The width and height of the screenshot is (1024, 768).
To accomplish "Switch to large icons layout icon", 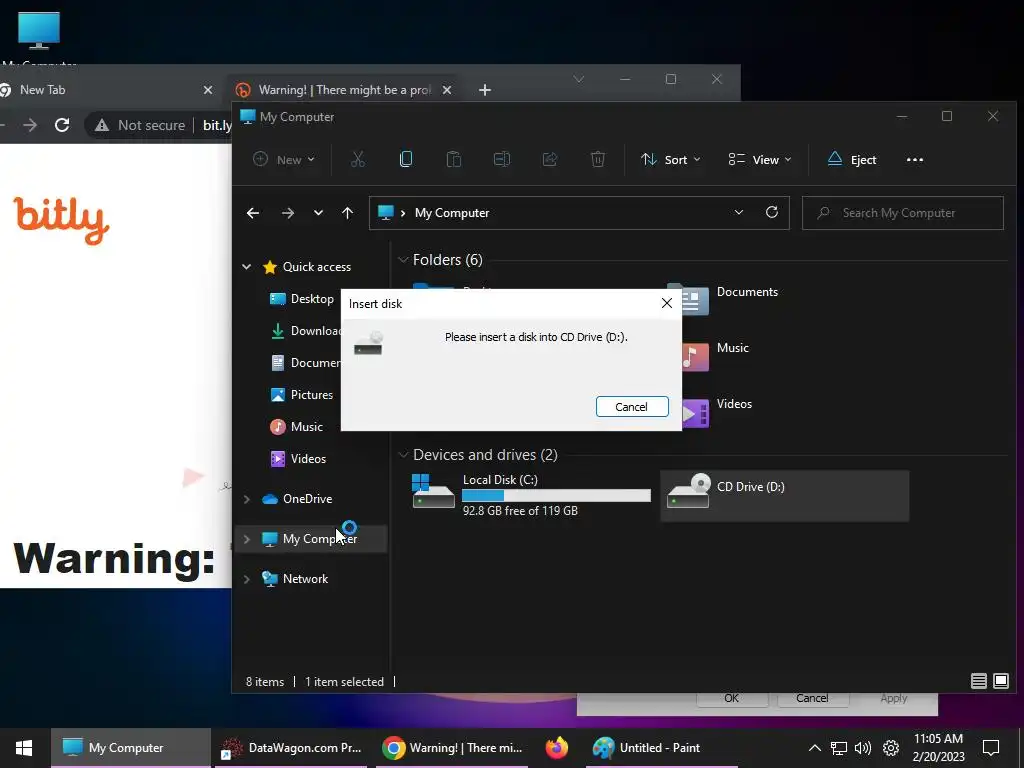I will point(1000,681).
